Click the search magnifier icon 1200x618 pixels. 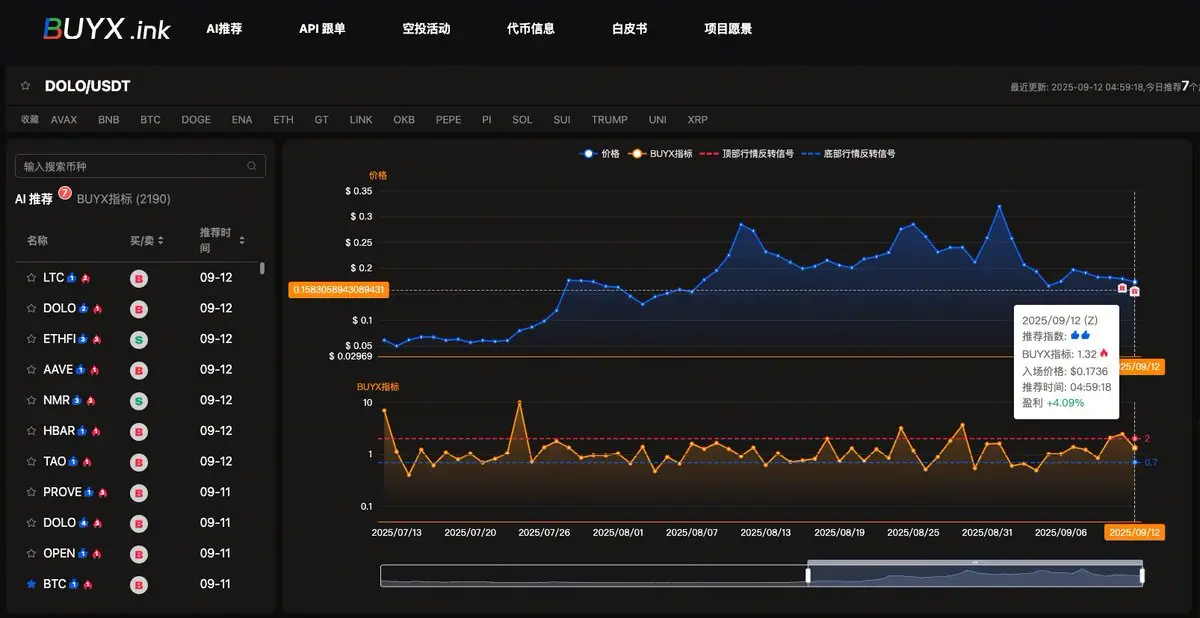[x=252, y=166]
